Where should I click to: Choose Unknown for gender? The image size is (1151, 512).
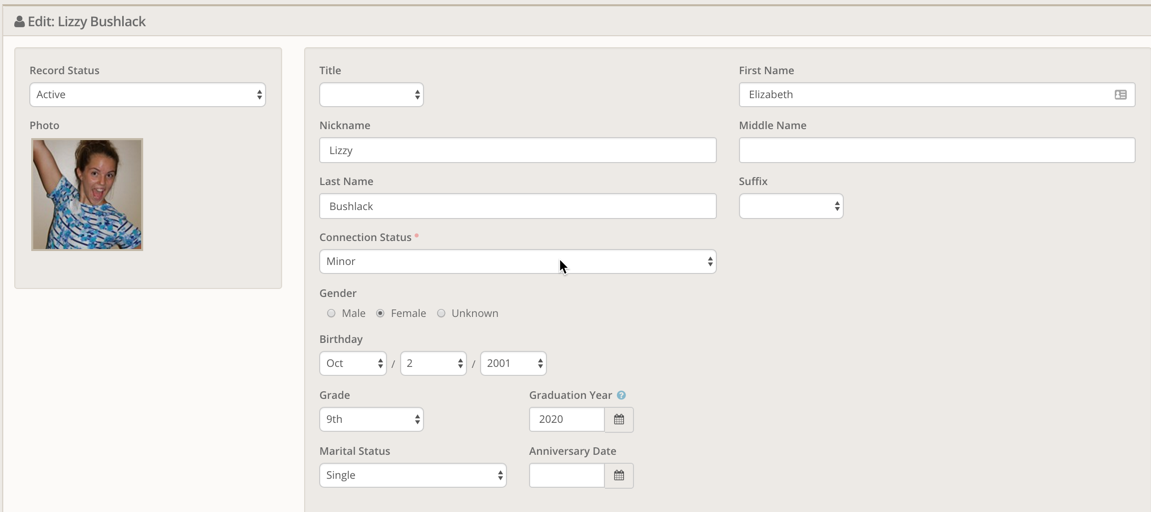coord(441,314)
